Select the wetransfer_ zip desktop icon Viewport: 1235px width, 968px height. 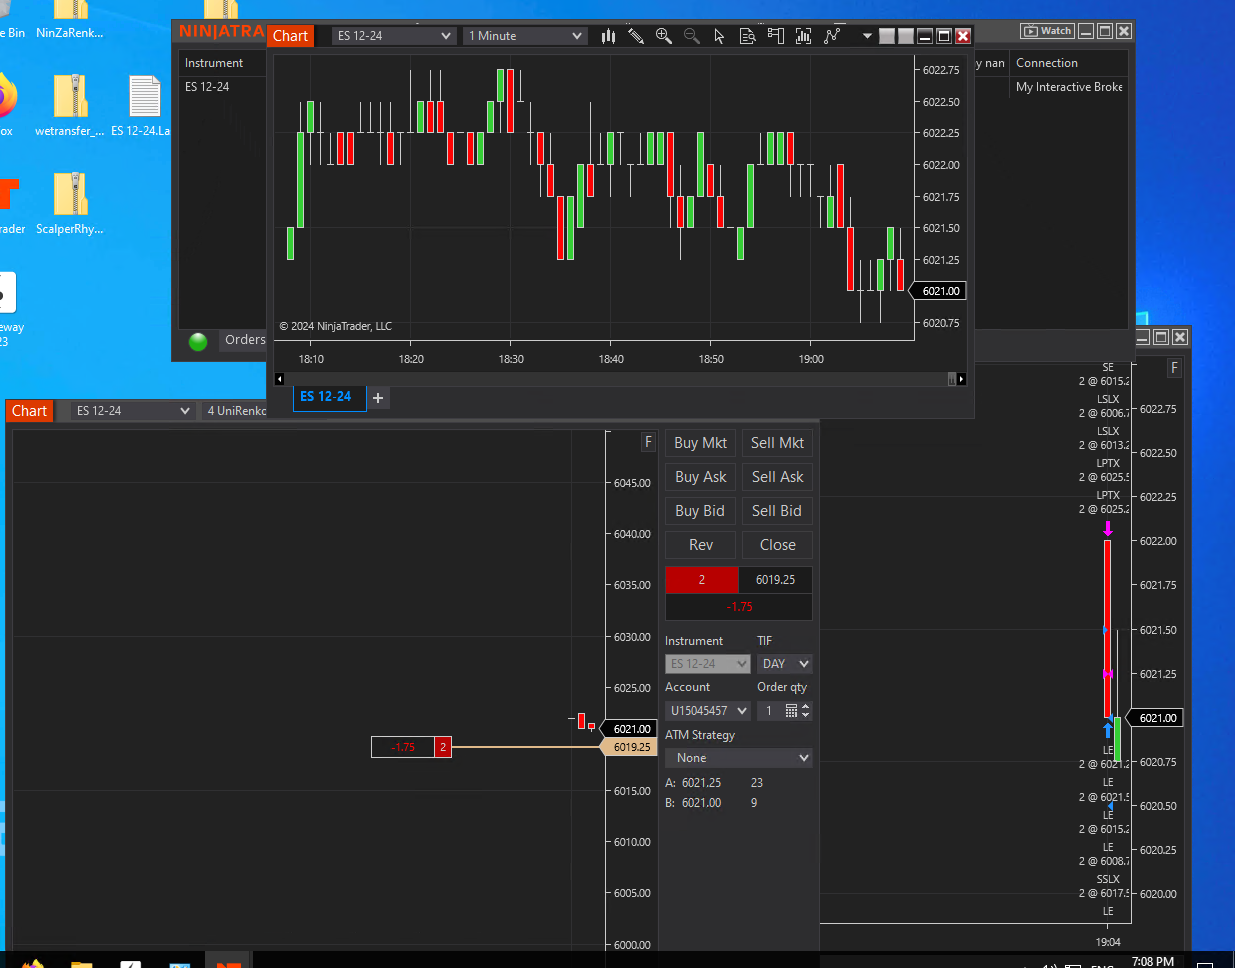(x=69, y=106)
